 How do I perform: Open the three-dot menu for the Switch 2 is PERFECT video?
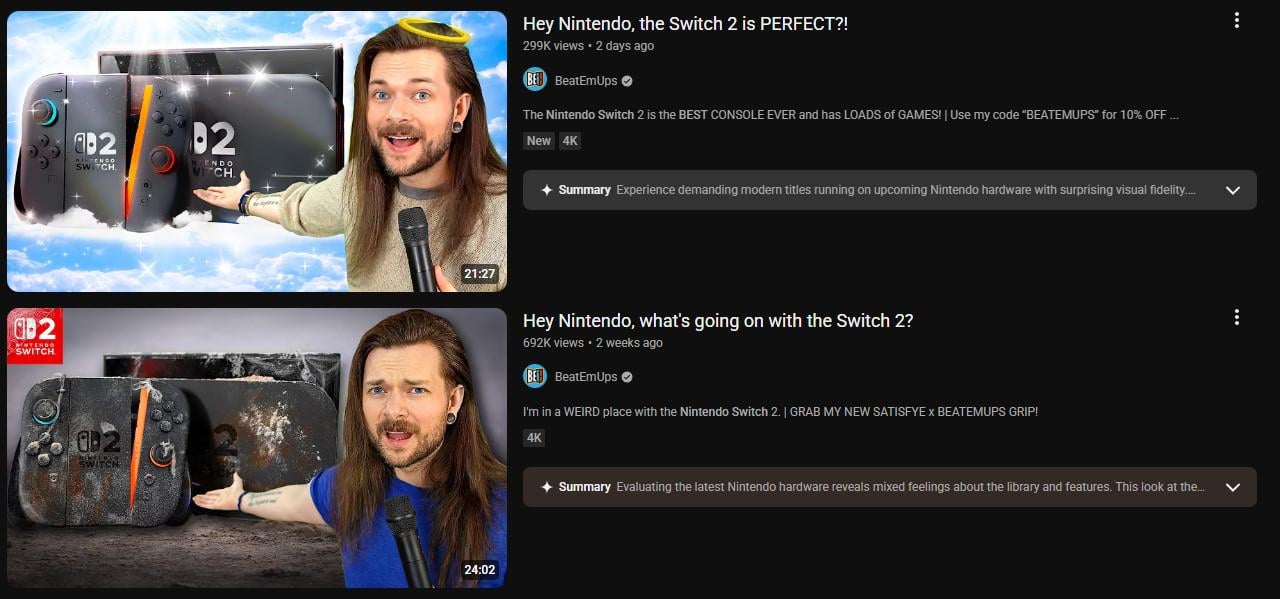click(1237, 20)
